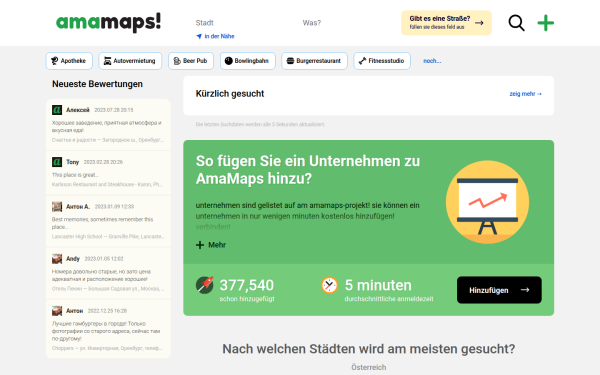Screen dimensions: 600x375
Task: Click the location arrow icon near 'in der Nähe'
Action: pyautogui.click(x=199, y=36)
